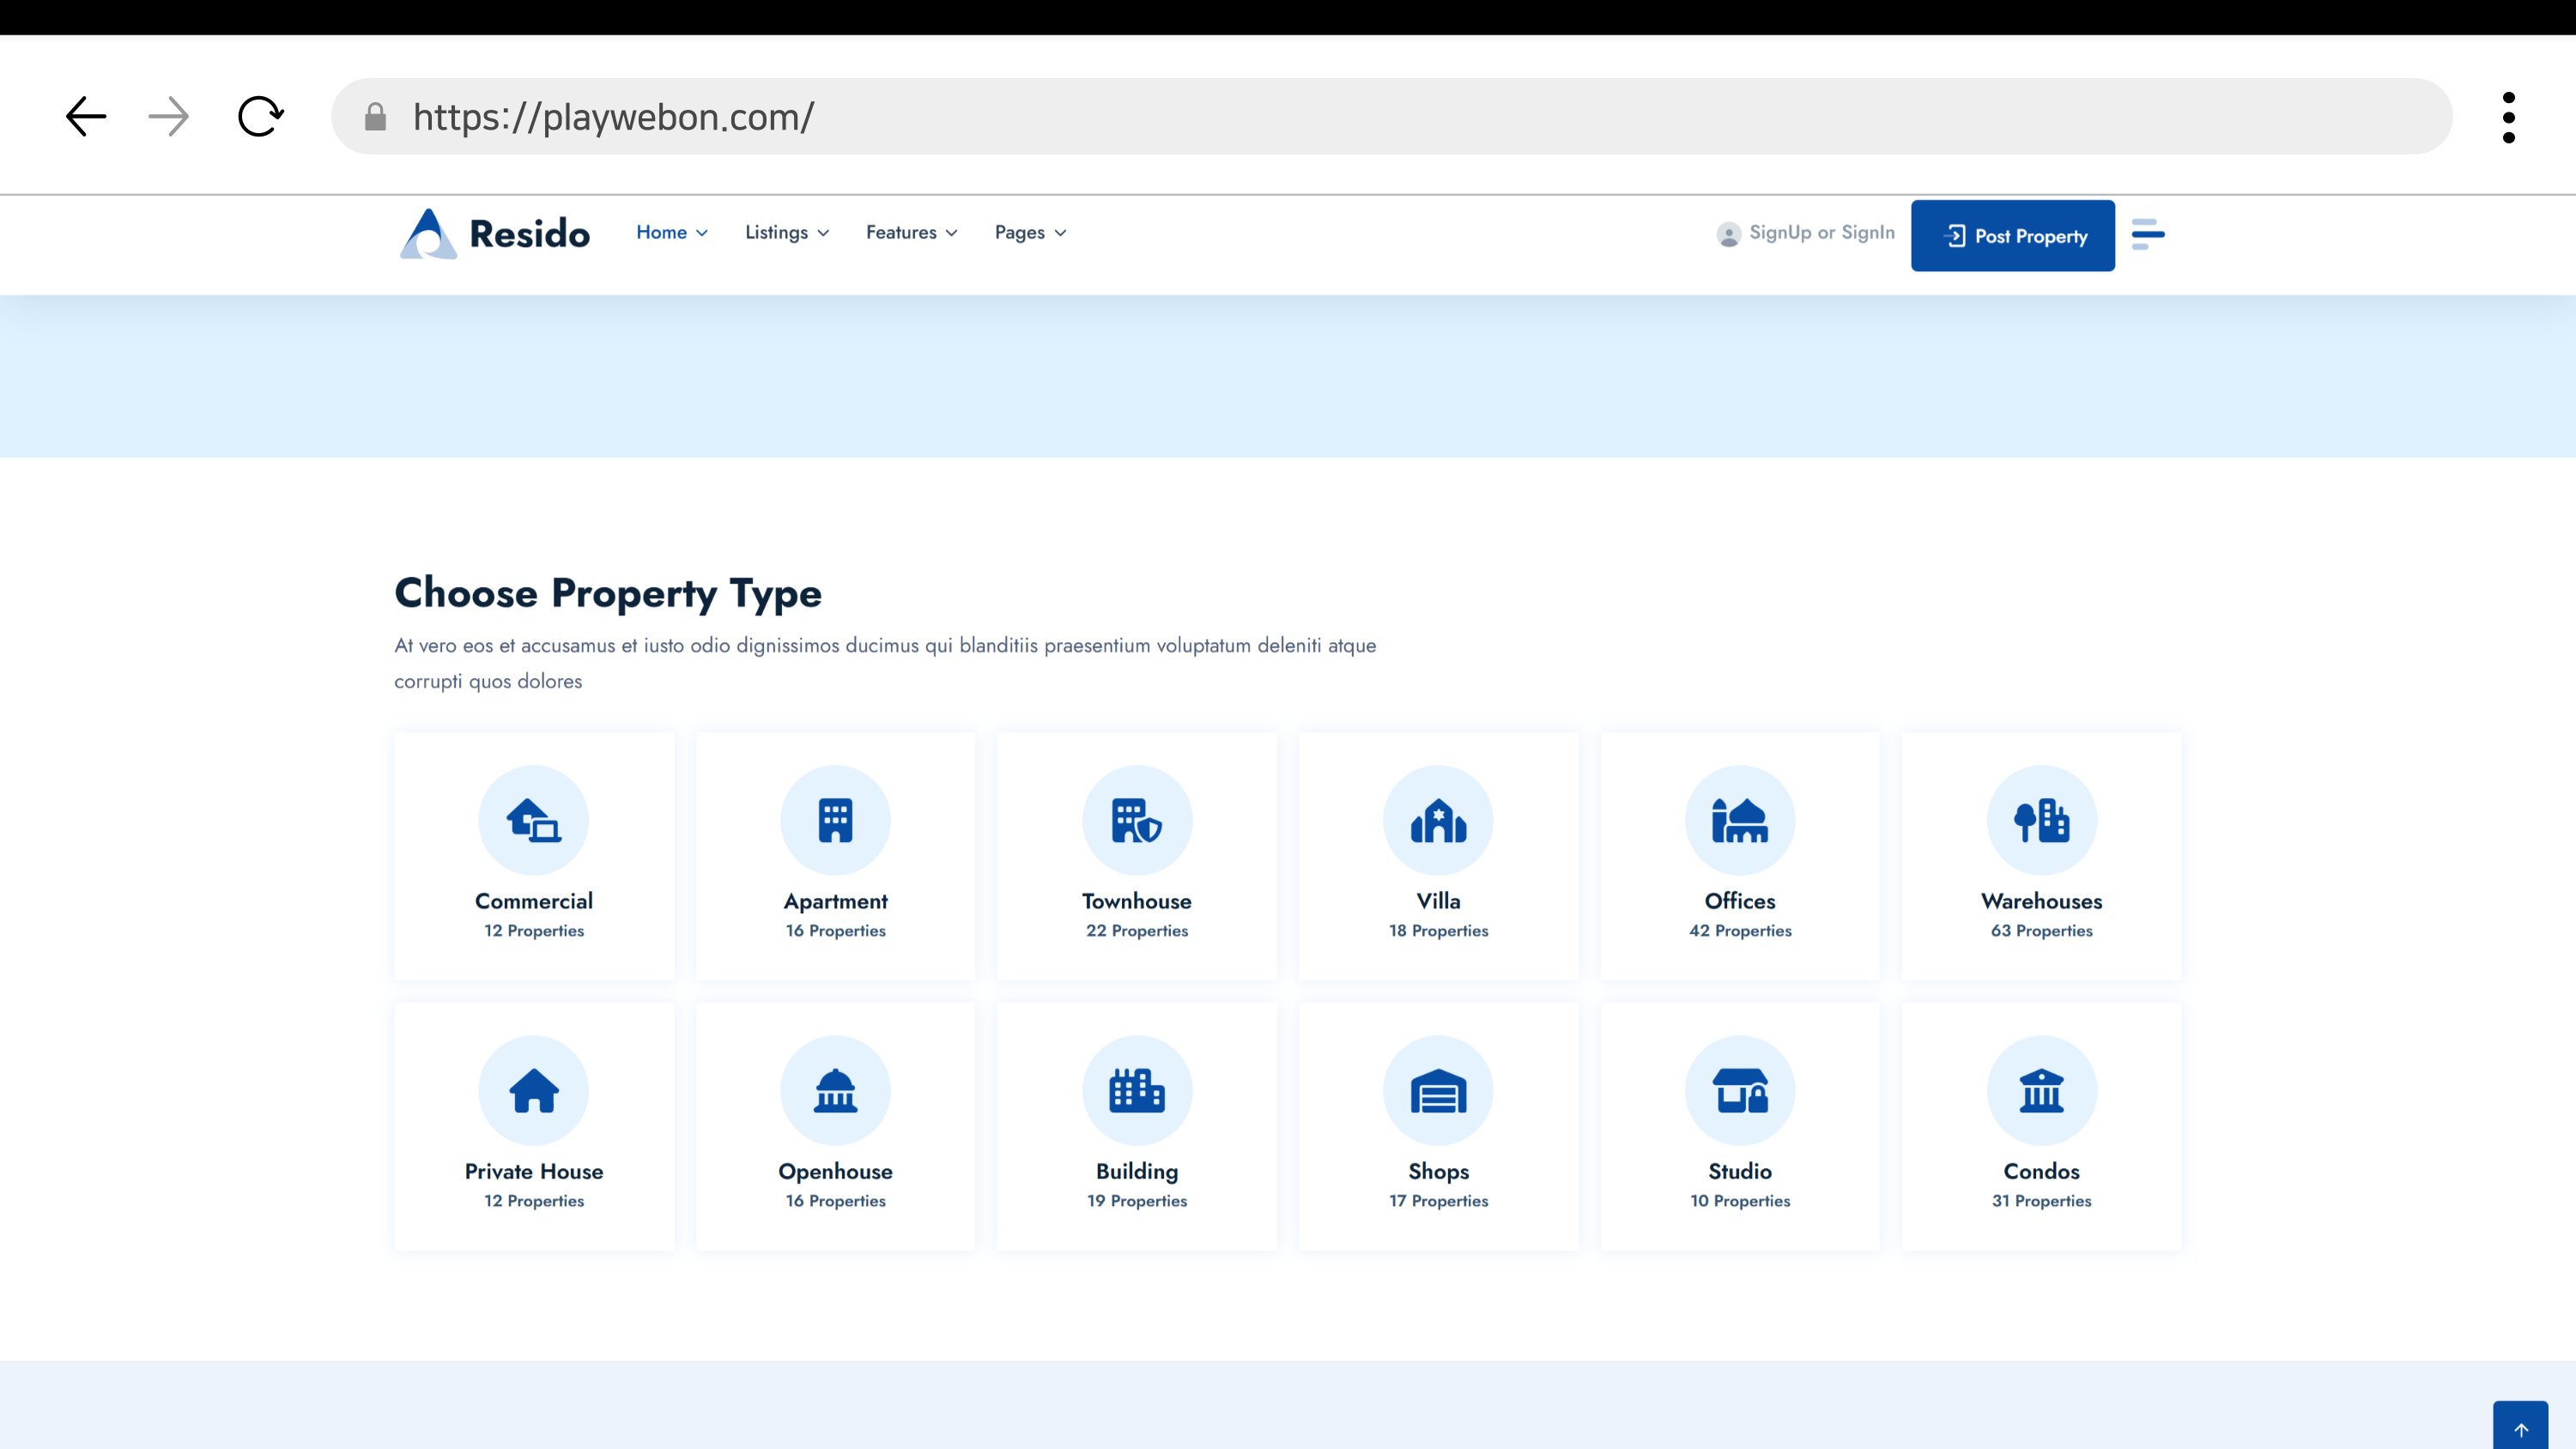Reload the page in the browser
The image size is (2576, 1449).
pyautogui.click(x=260, y=117)
